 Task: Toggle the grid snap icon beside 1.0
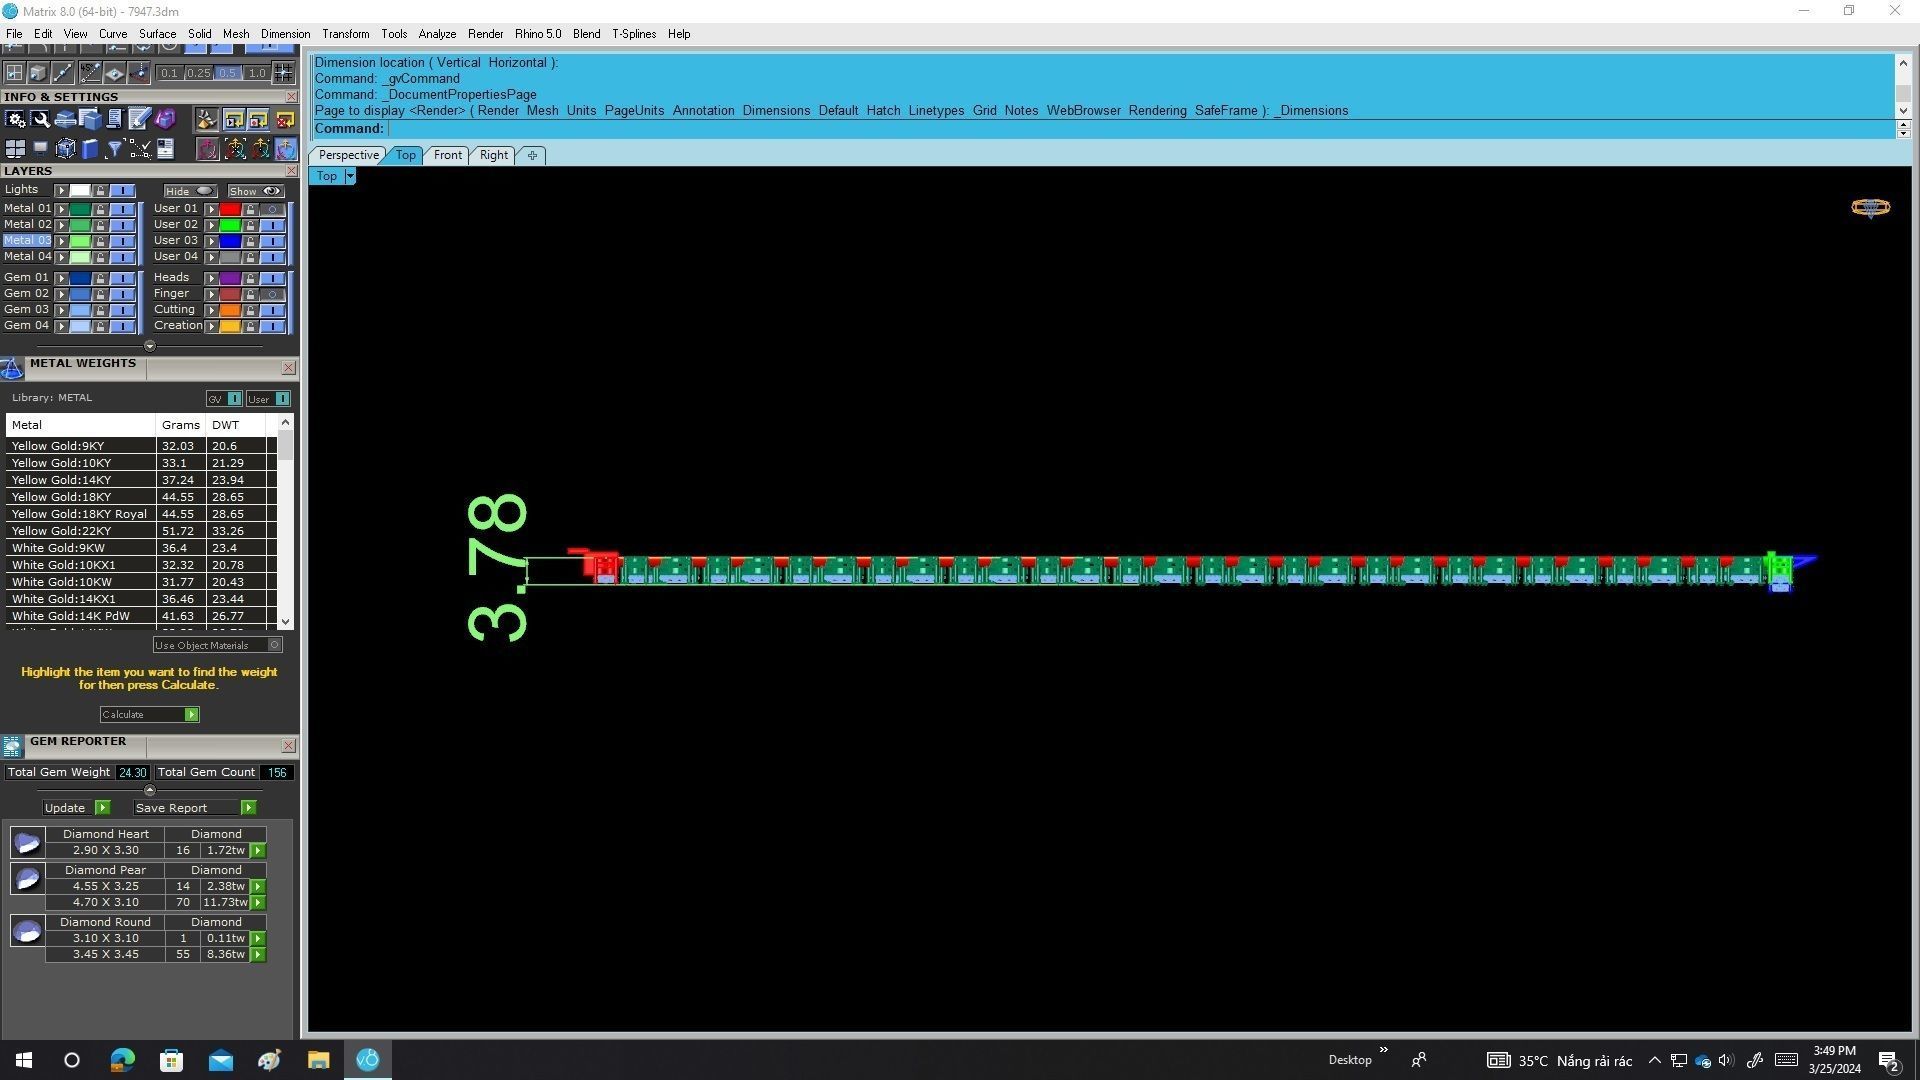click(x=284, y=73)
